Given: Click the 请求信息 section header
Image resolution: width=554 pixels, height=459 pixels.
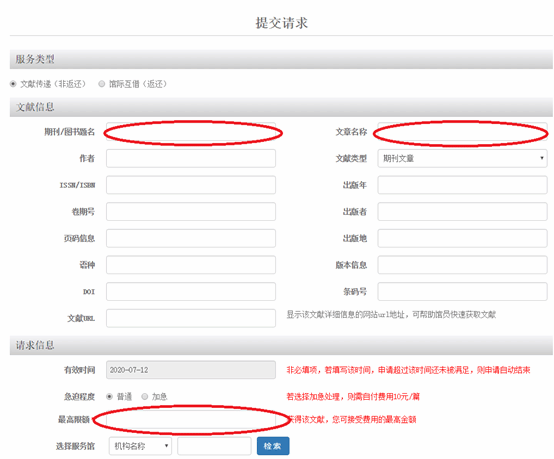Looking at the screenshot, I should 281,345.
